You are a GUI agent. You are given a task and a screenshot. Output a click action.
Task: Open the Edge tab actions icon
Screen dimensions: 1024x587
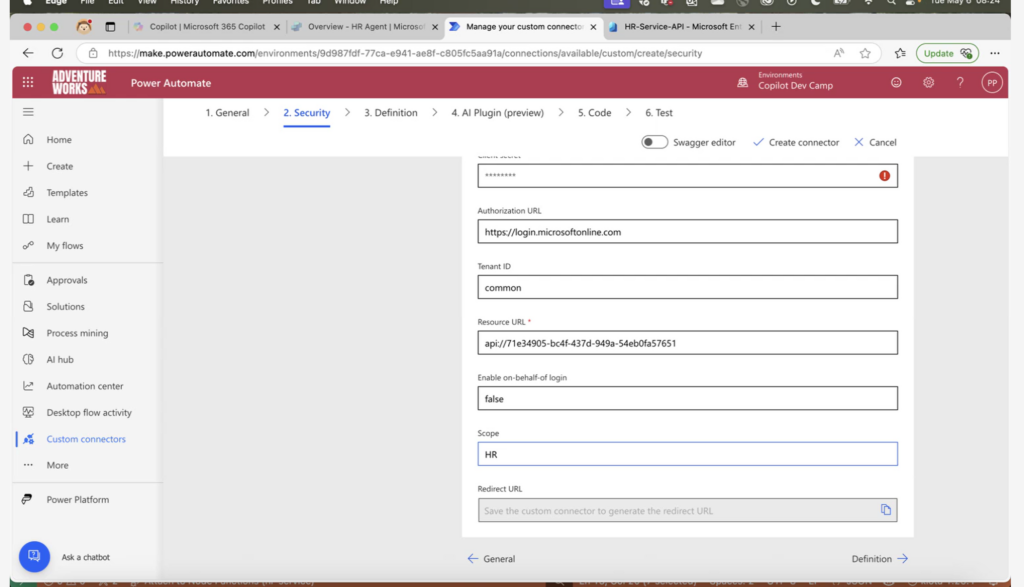[110, 27]
